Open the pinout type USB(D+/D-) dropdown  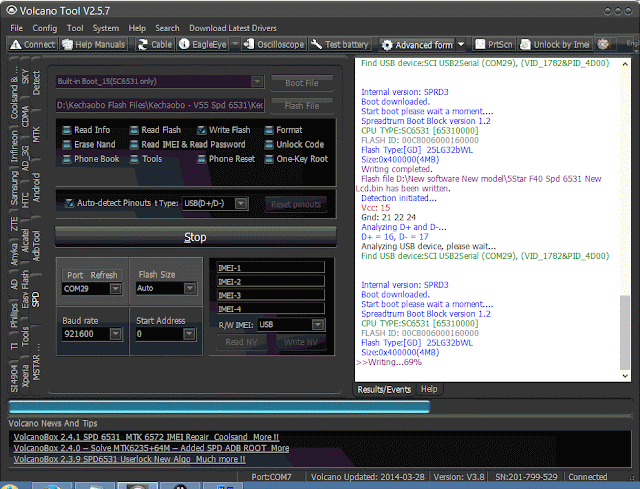(x=241, y=203)
